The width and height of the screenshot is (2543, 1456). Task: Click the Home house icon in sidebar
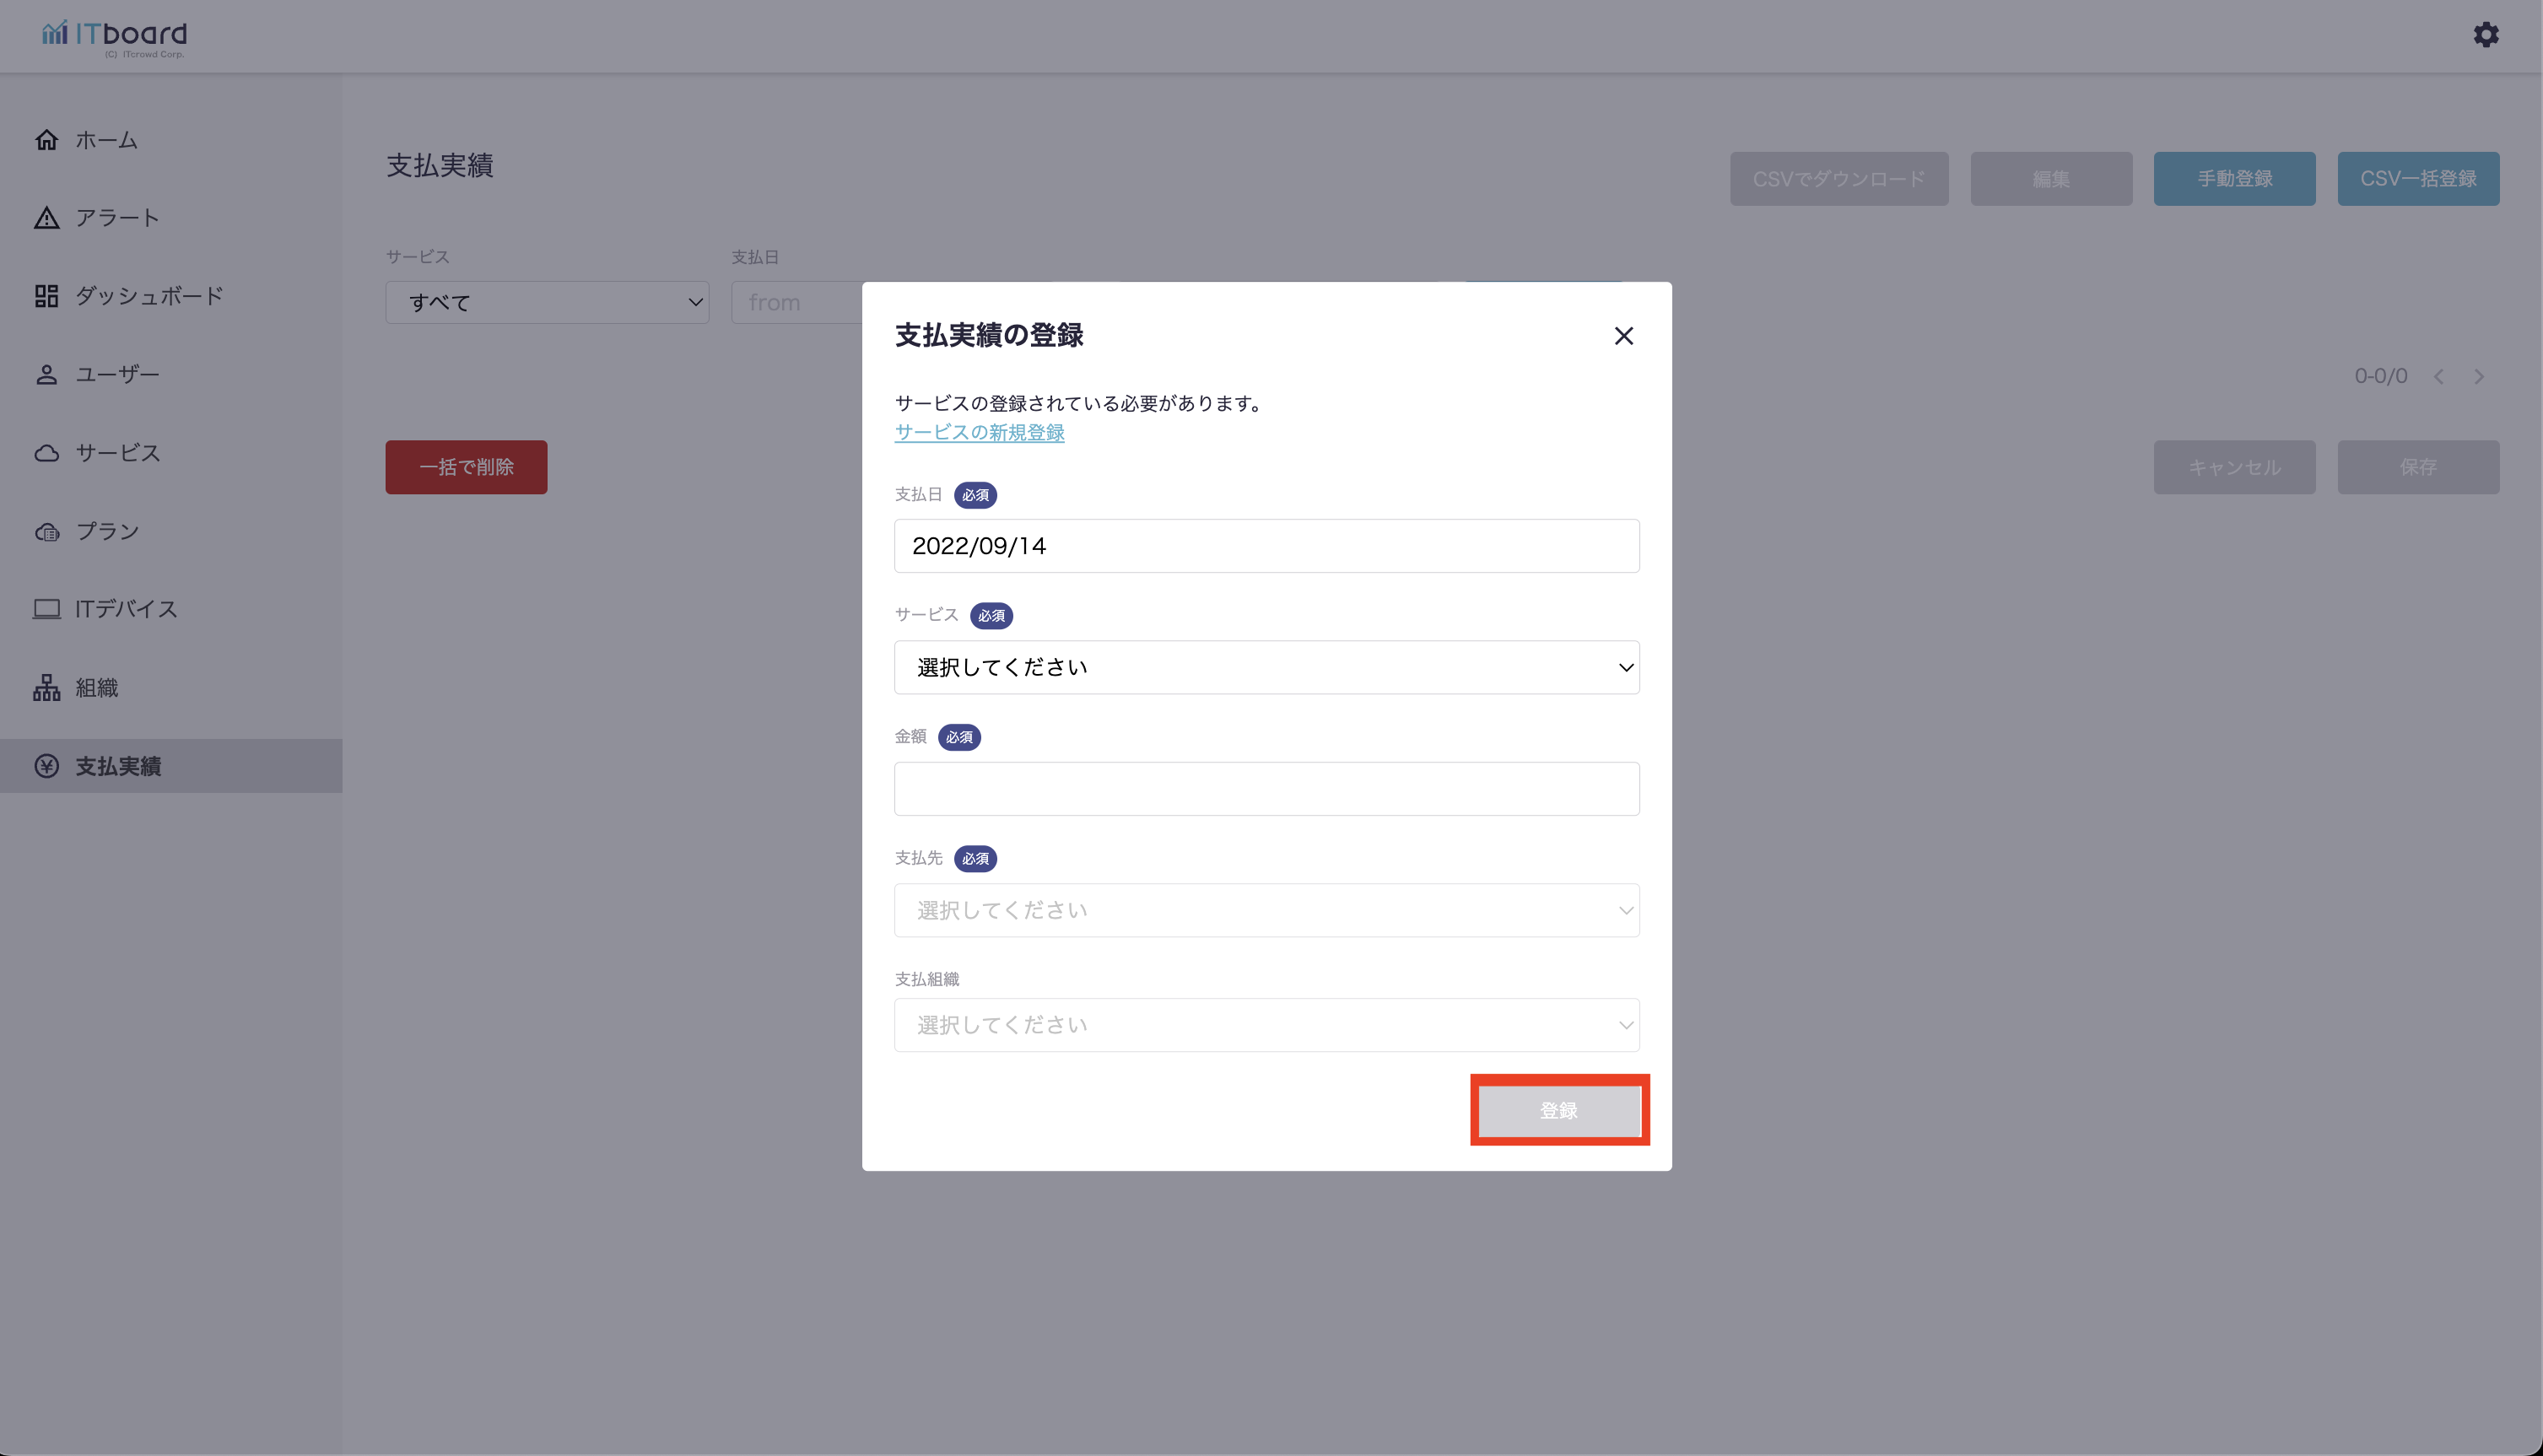point(46,140)
